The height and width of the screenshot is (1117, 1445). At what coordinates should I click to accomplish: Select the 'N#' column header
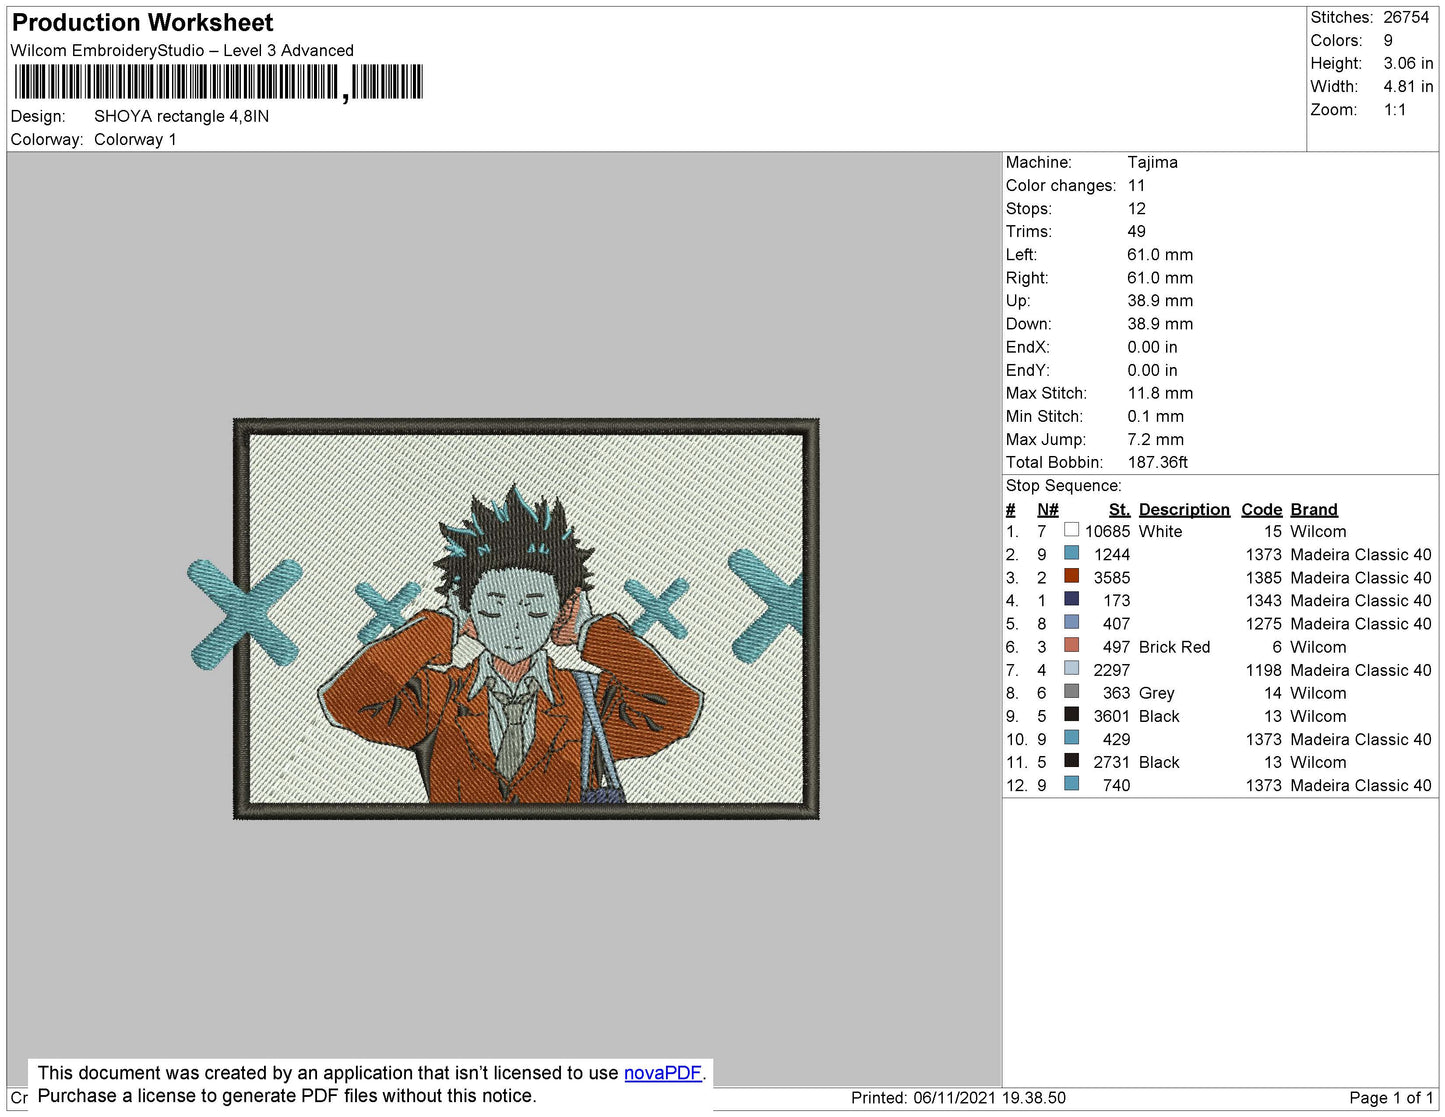[1047, 509]
